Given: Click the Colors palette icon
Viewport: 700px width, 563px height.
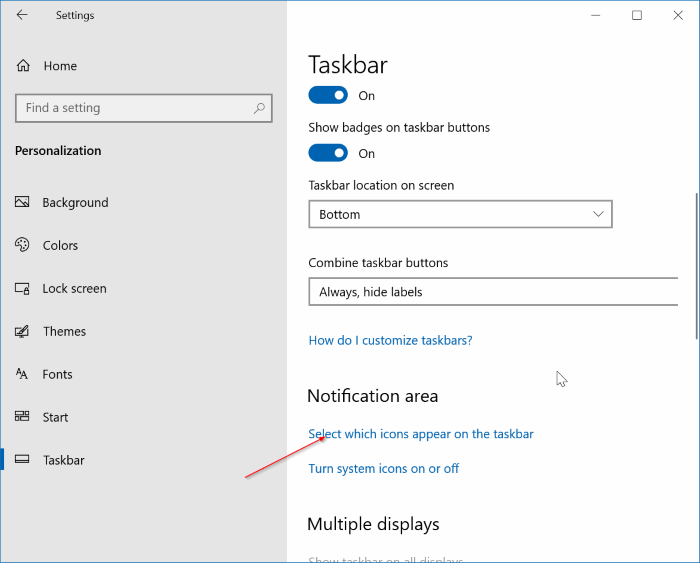Looking at the screenshot, I should (22, 245).
